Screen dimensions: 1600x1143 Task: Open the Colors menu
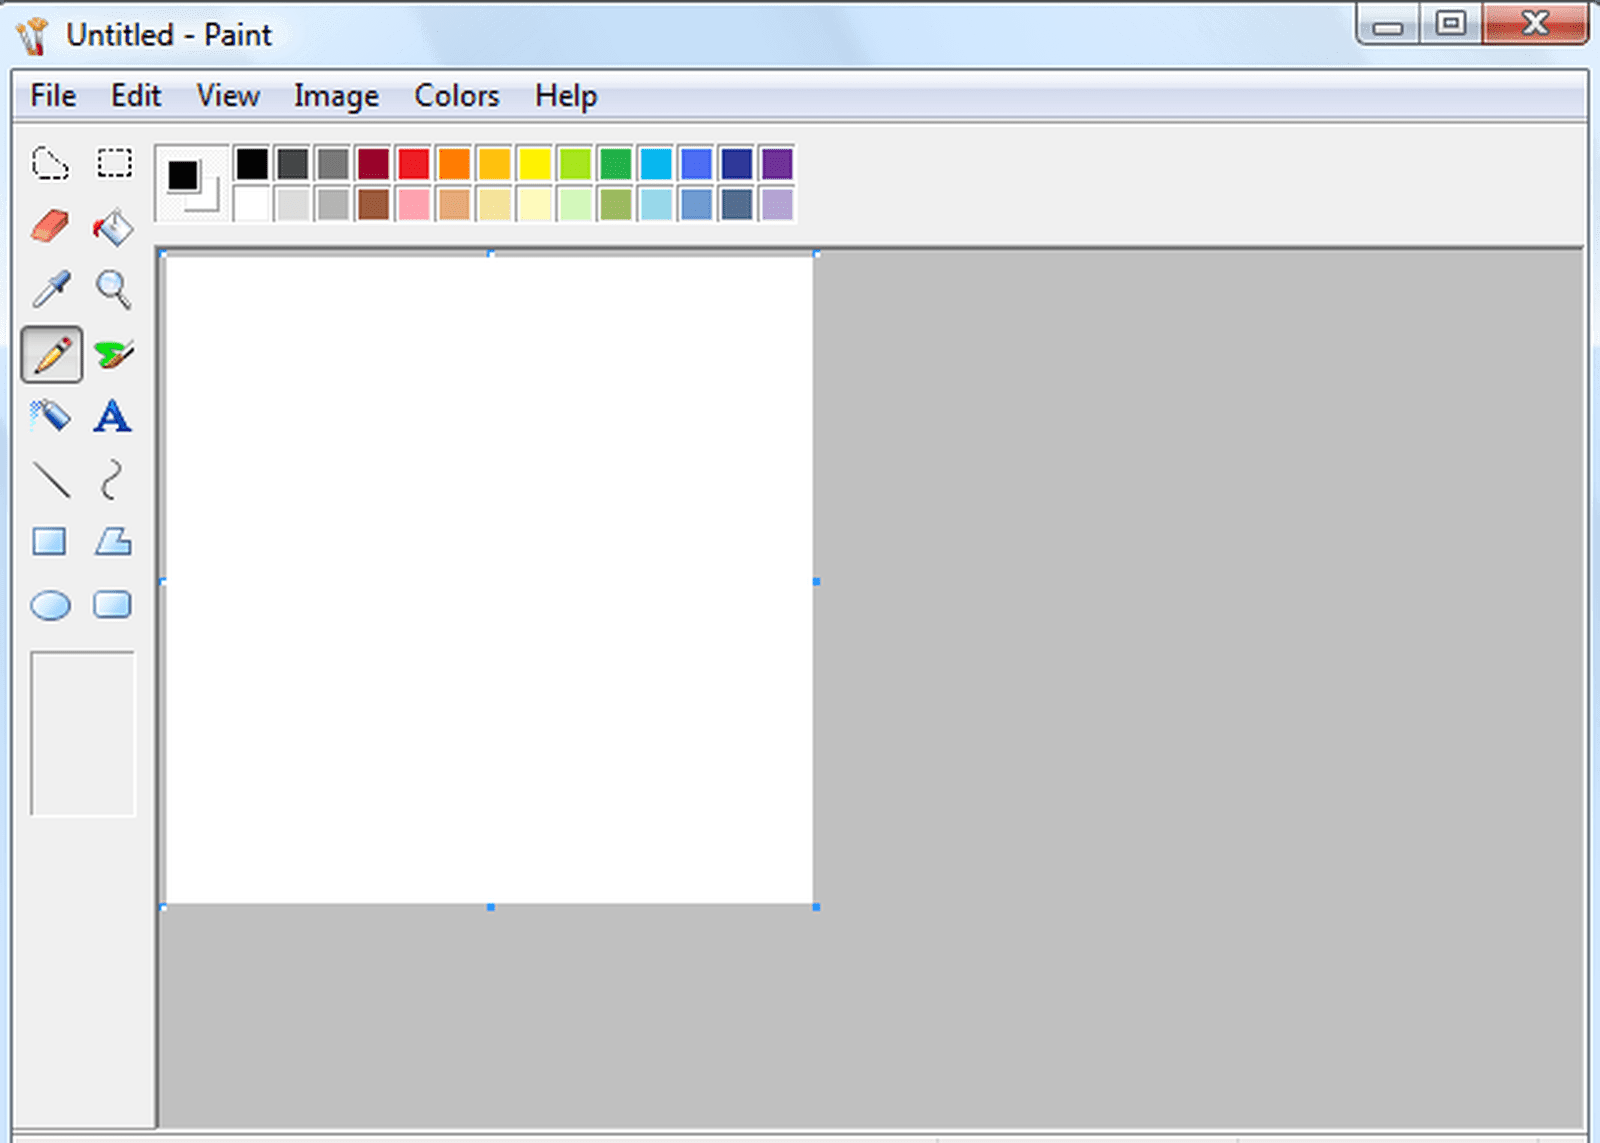point(456,95)
